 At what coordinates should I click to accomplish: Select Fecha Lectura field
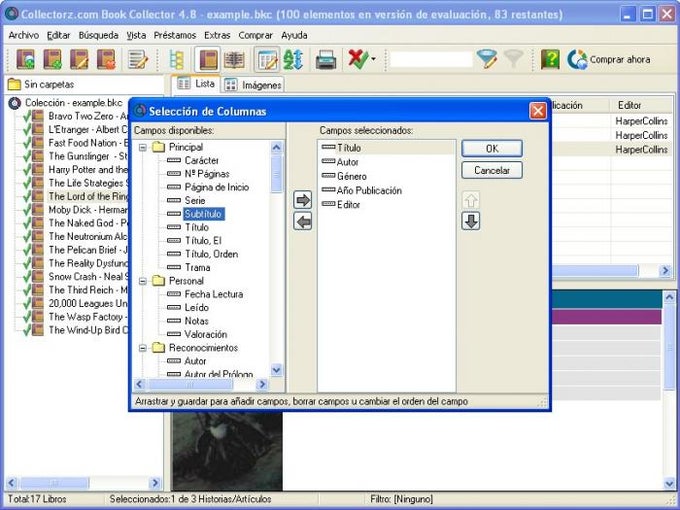(214, 294)
